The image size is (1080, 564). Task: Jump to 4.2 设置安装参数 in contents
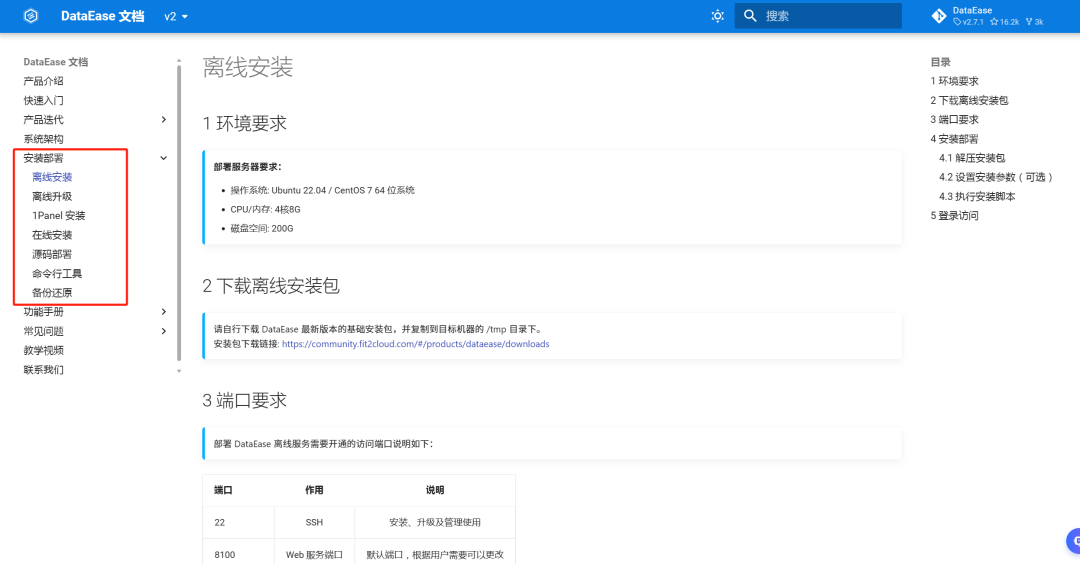pyautogui.click(x=996, y=177)
